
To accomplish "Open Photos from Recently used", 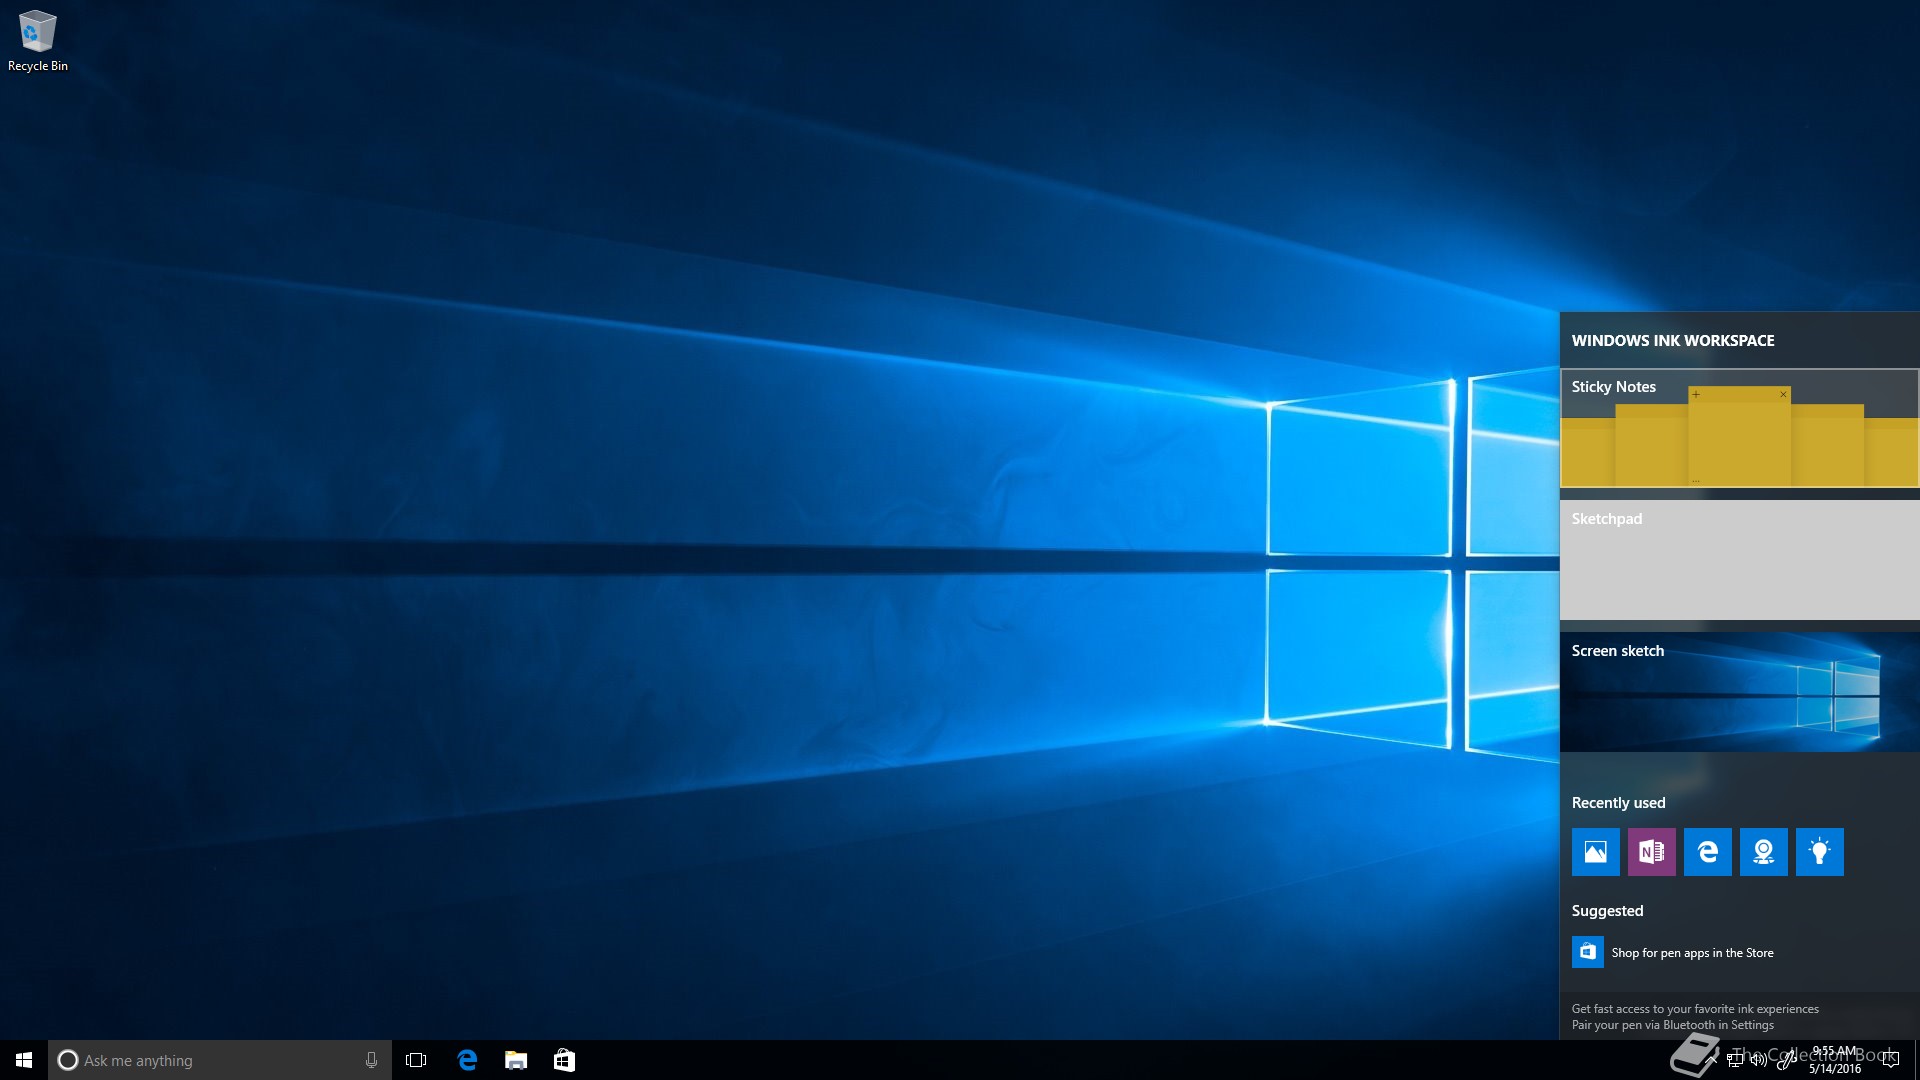I will pyautogui.click(x=1595, y=852).
